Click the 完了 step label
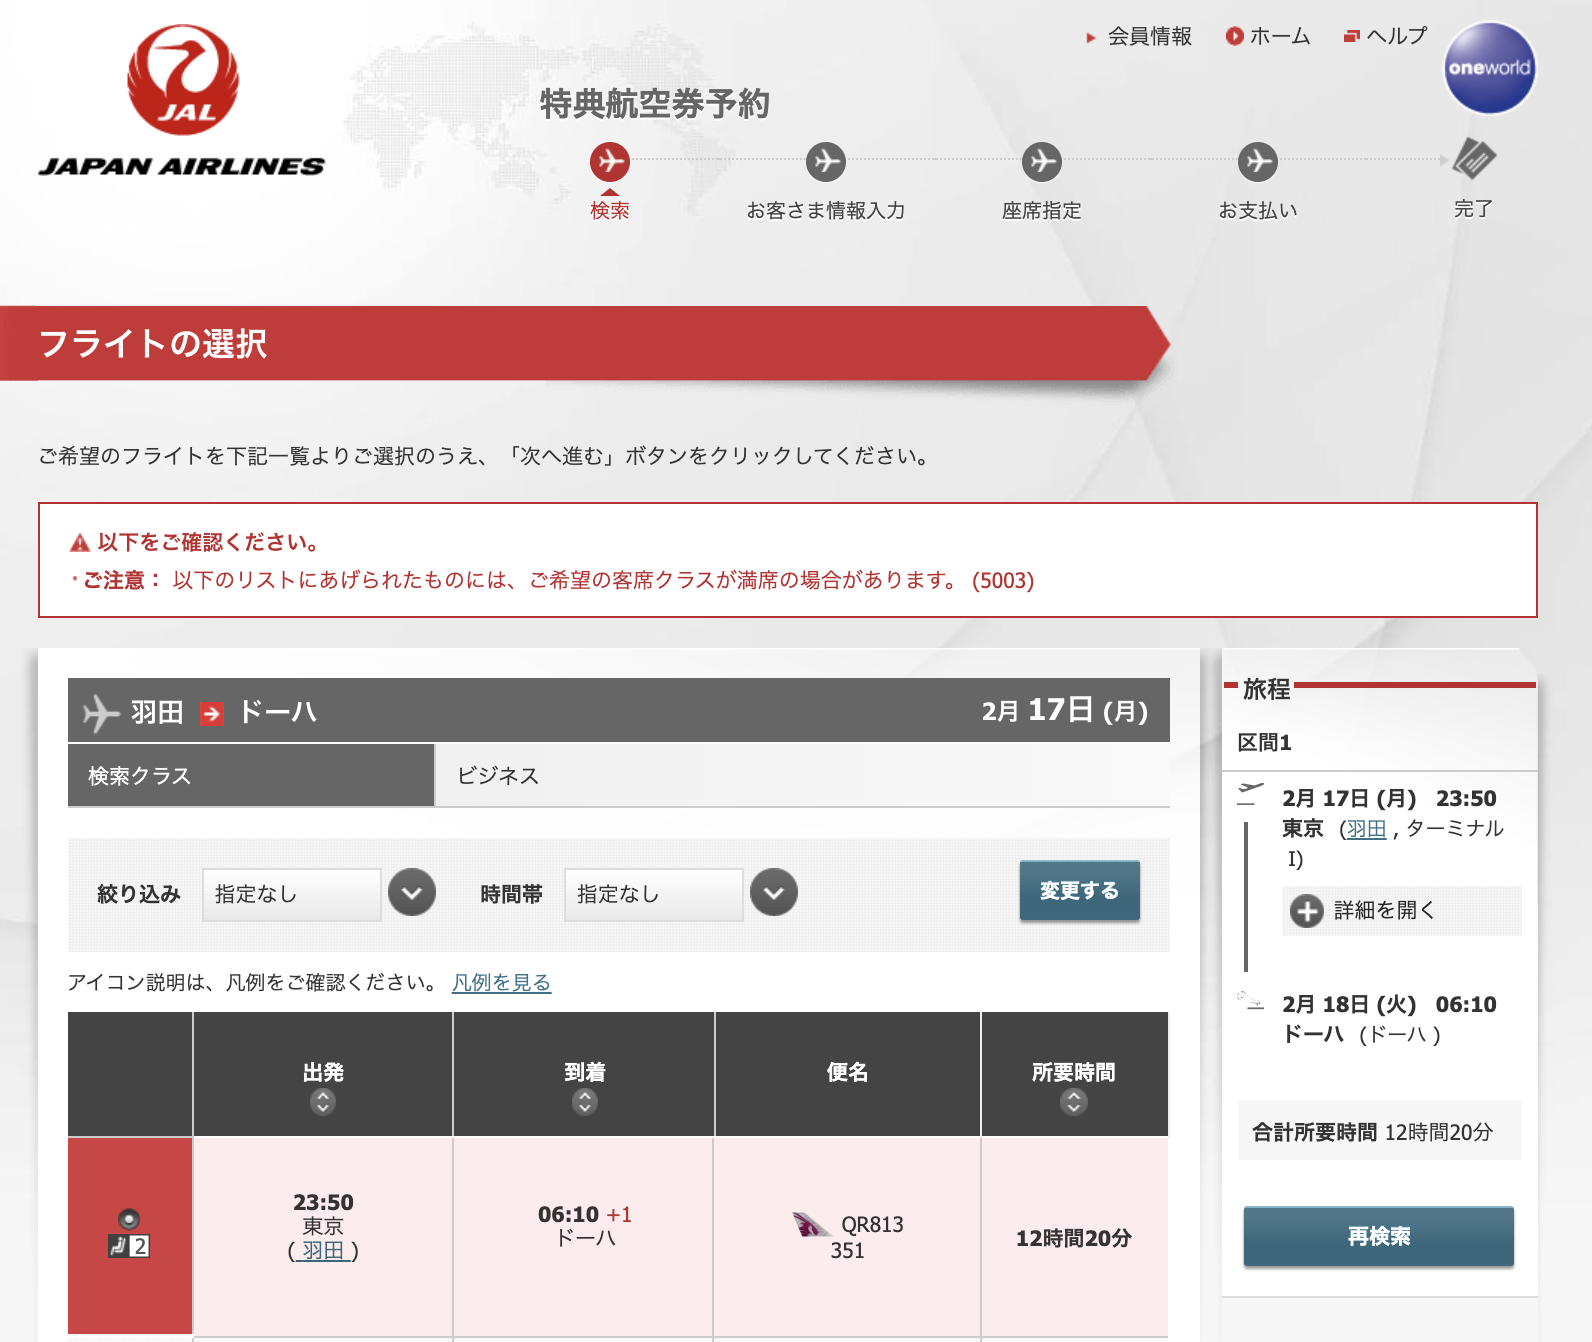 (x=1473, y=209)
